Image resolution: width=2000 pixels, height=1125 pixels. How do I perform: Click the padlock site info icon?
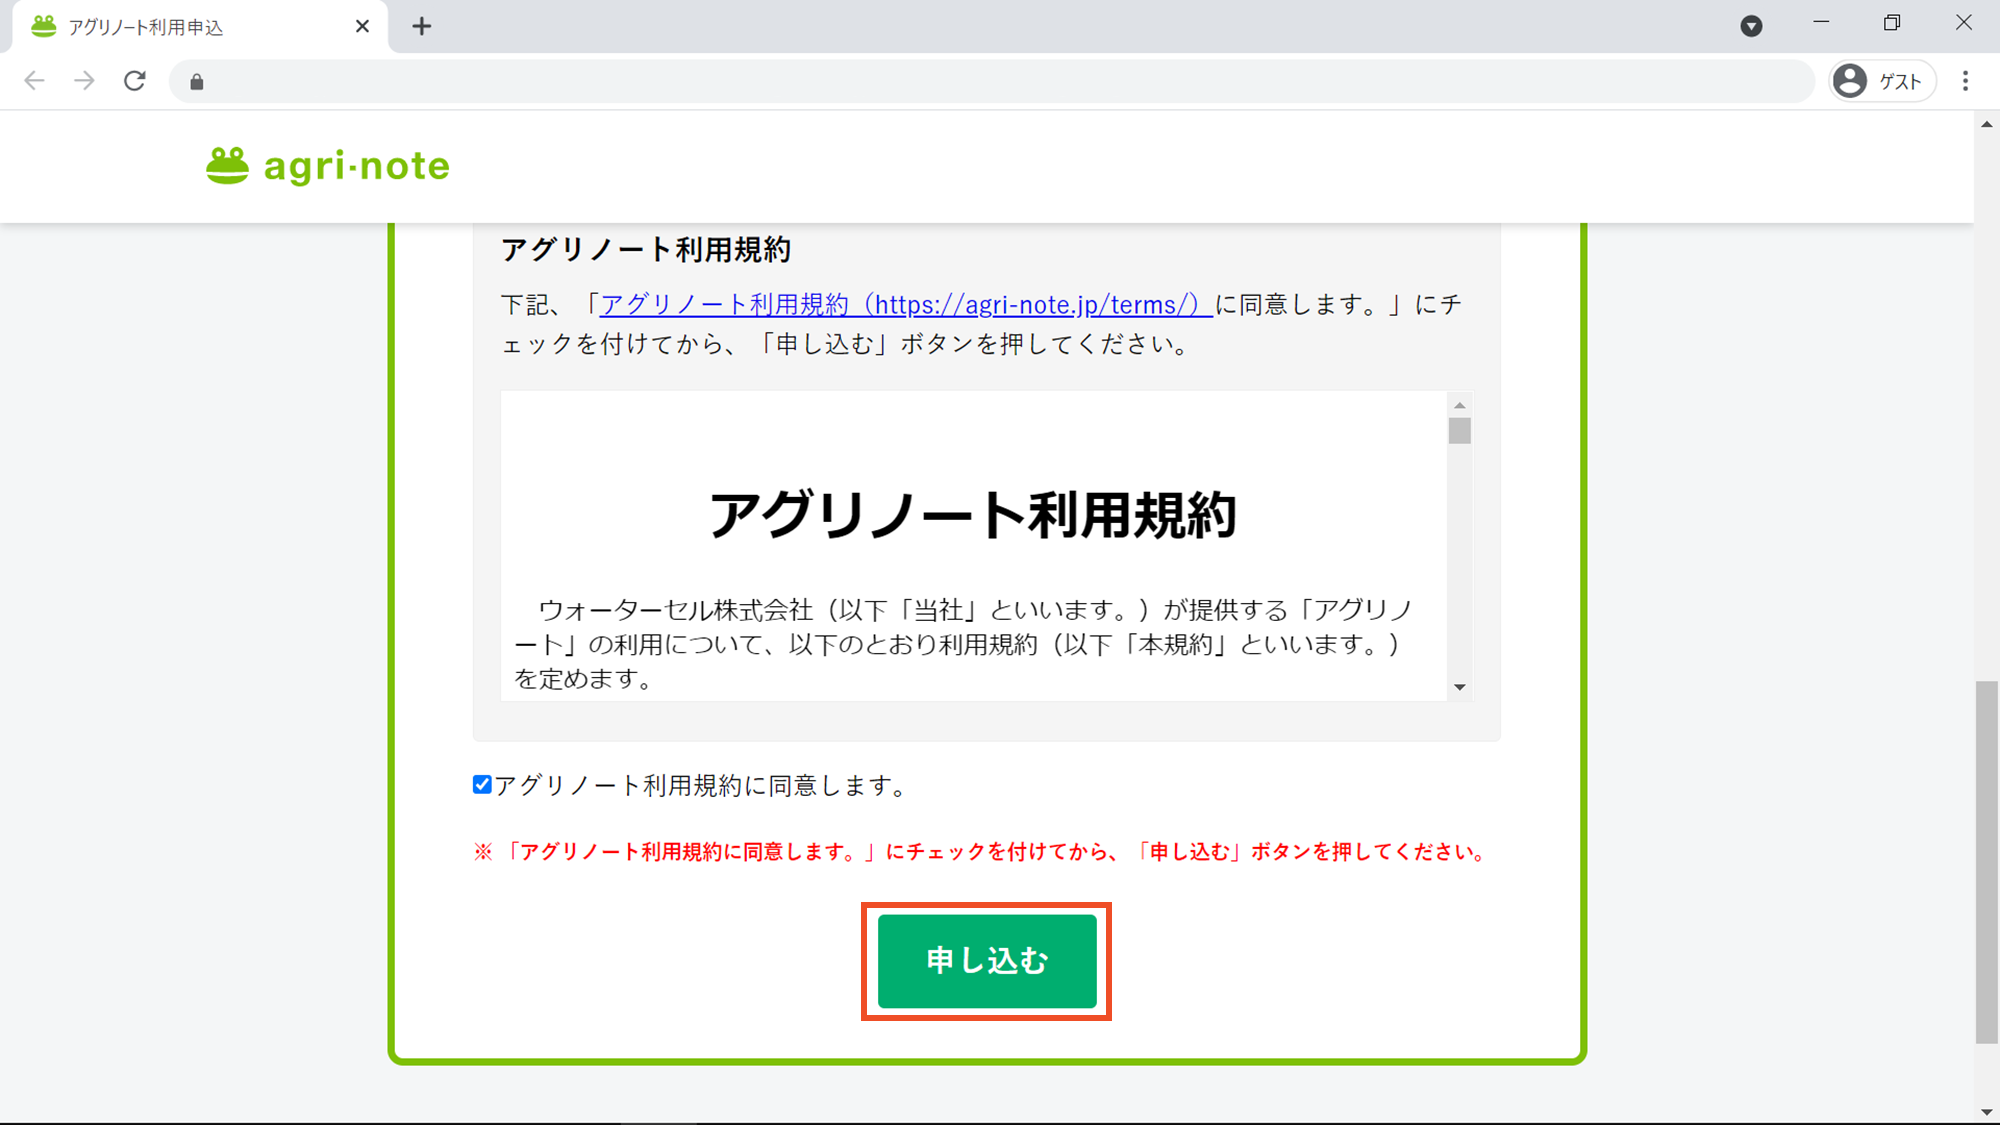[197, 82]
